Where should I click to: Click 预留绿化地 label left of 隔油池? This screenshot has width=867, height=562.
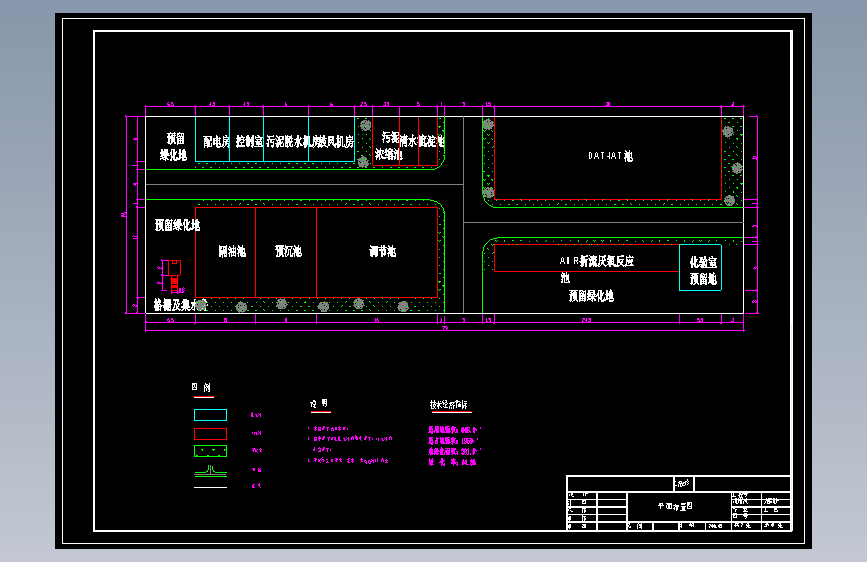coord(177,225)
